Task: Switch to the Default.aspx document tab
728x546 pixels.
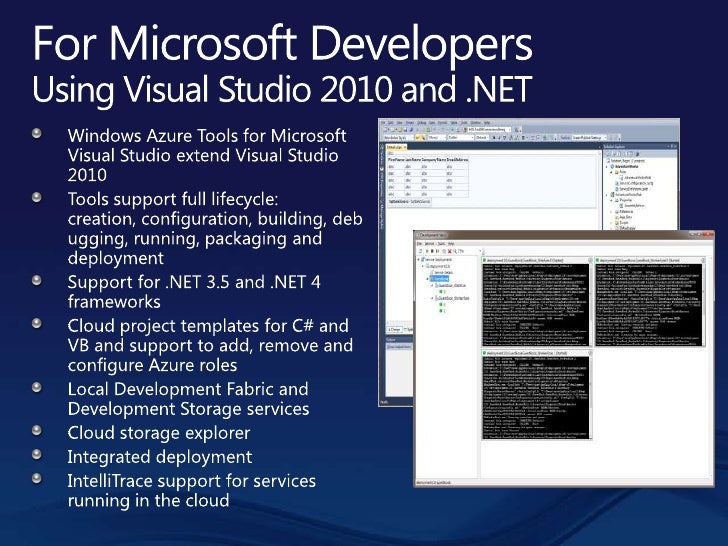Action: click(396, 147)
